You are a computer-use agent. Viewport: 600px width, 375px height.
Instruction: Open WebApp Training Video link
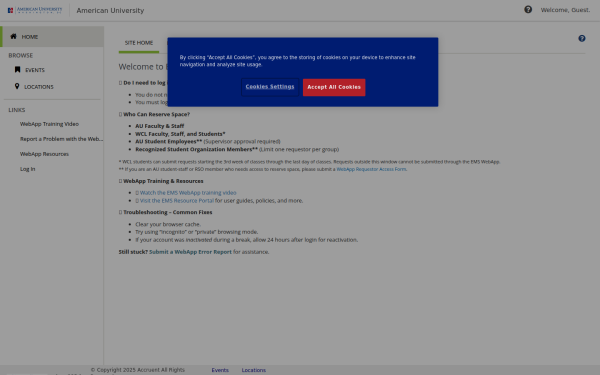pyautogui.click(x=49, y=124)
